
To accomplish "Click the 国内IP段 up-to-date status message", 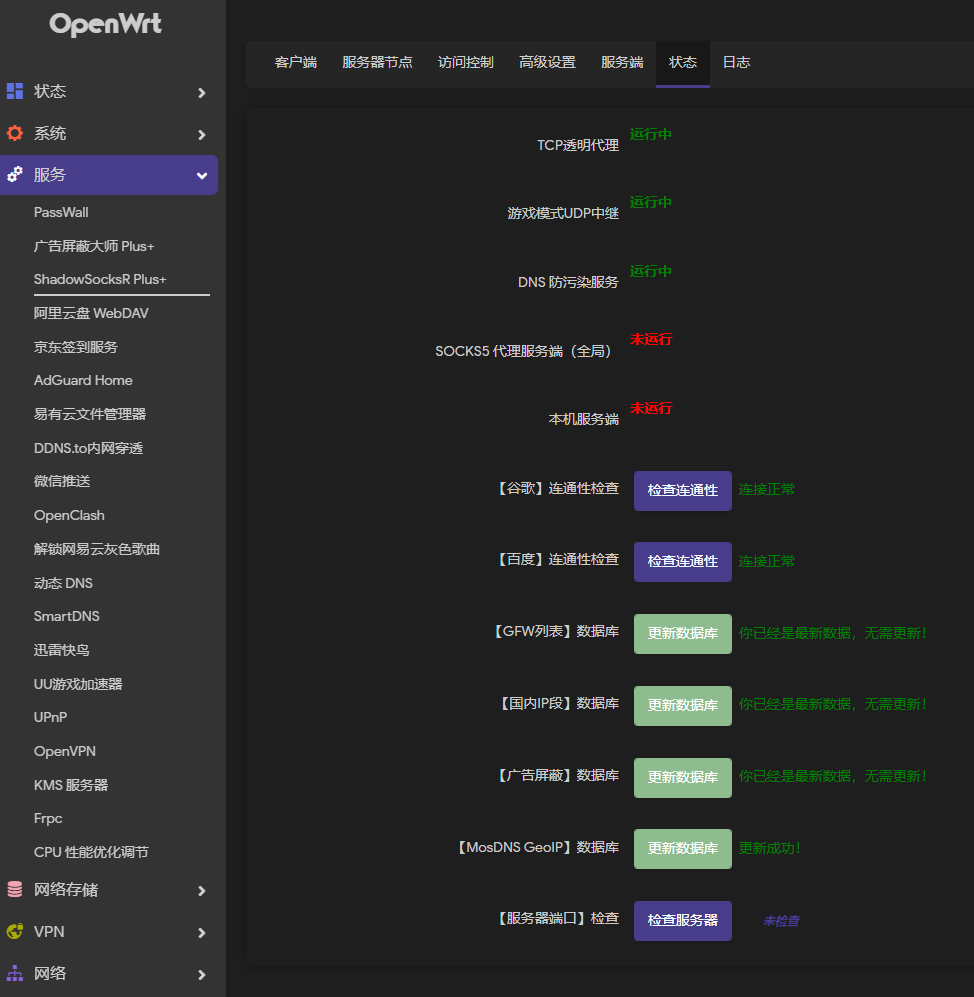I will (x=832, y=705).
